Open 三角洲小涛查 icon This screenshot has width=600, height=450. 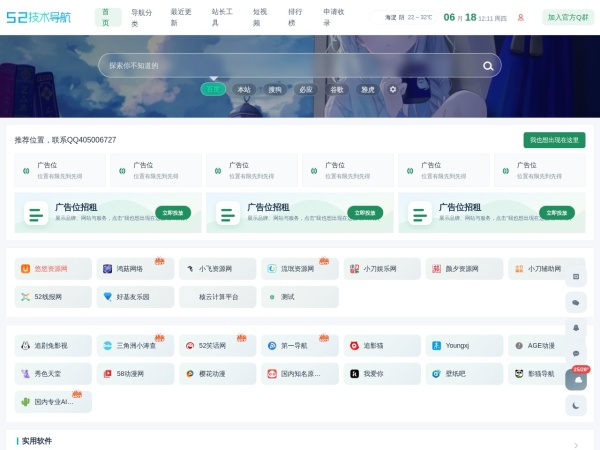click(108, 346)
